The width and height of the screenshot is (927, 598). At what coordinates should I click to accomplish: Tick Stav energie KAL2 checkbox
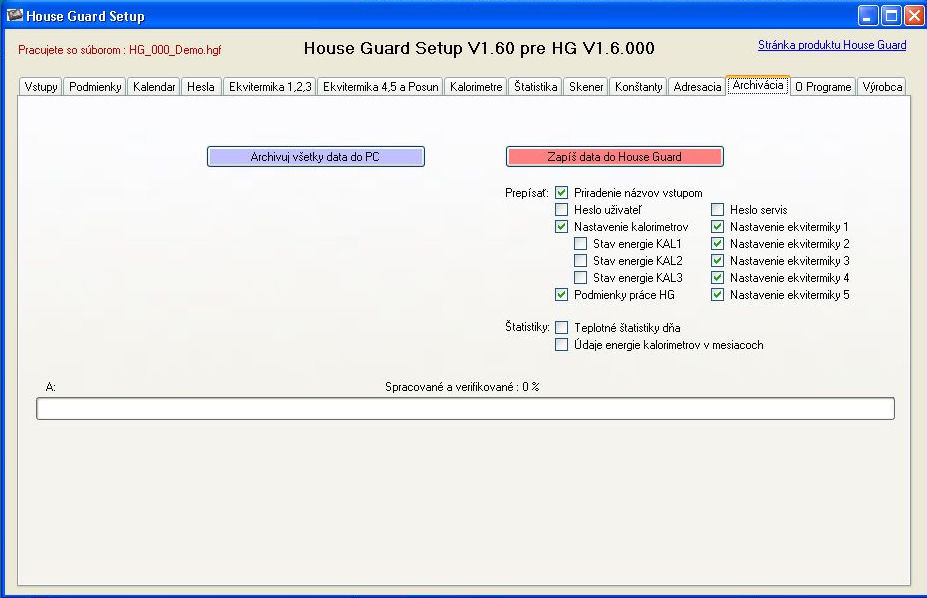click(x=581, y=261)
